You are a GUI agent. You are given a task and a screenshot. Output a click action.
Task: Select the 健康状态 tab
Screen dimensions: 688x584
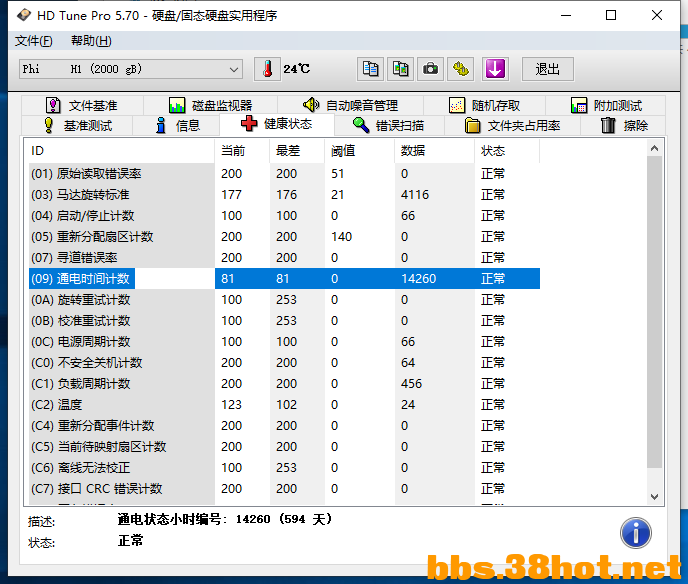277,124
